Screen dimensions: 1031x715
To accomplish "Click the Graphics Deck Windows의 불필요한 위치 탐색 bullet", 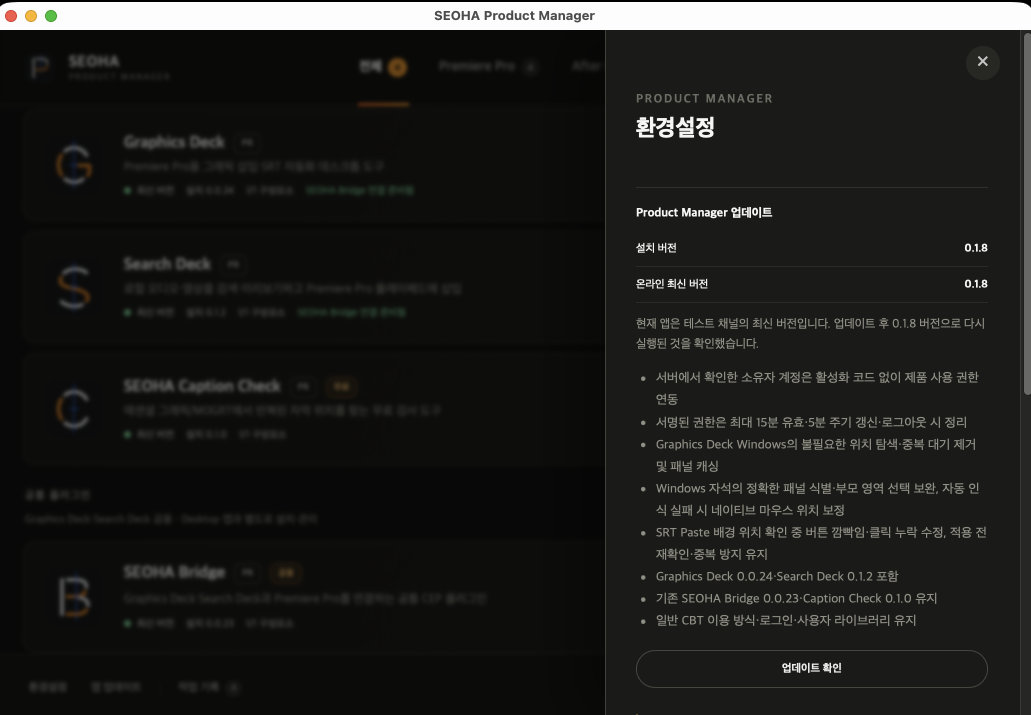I will [x=815, y=455].
